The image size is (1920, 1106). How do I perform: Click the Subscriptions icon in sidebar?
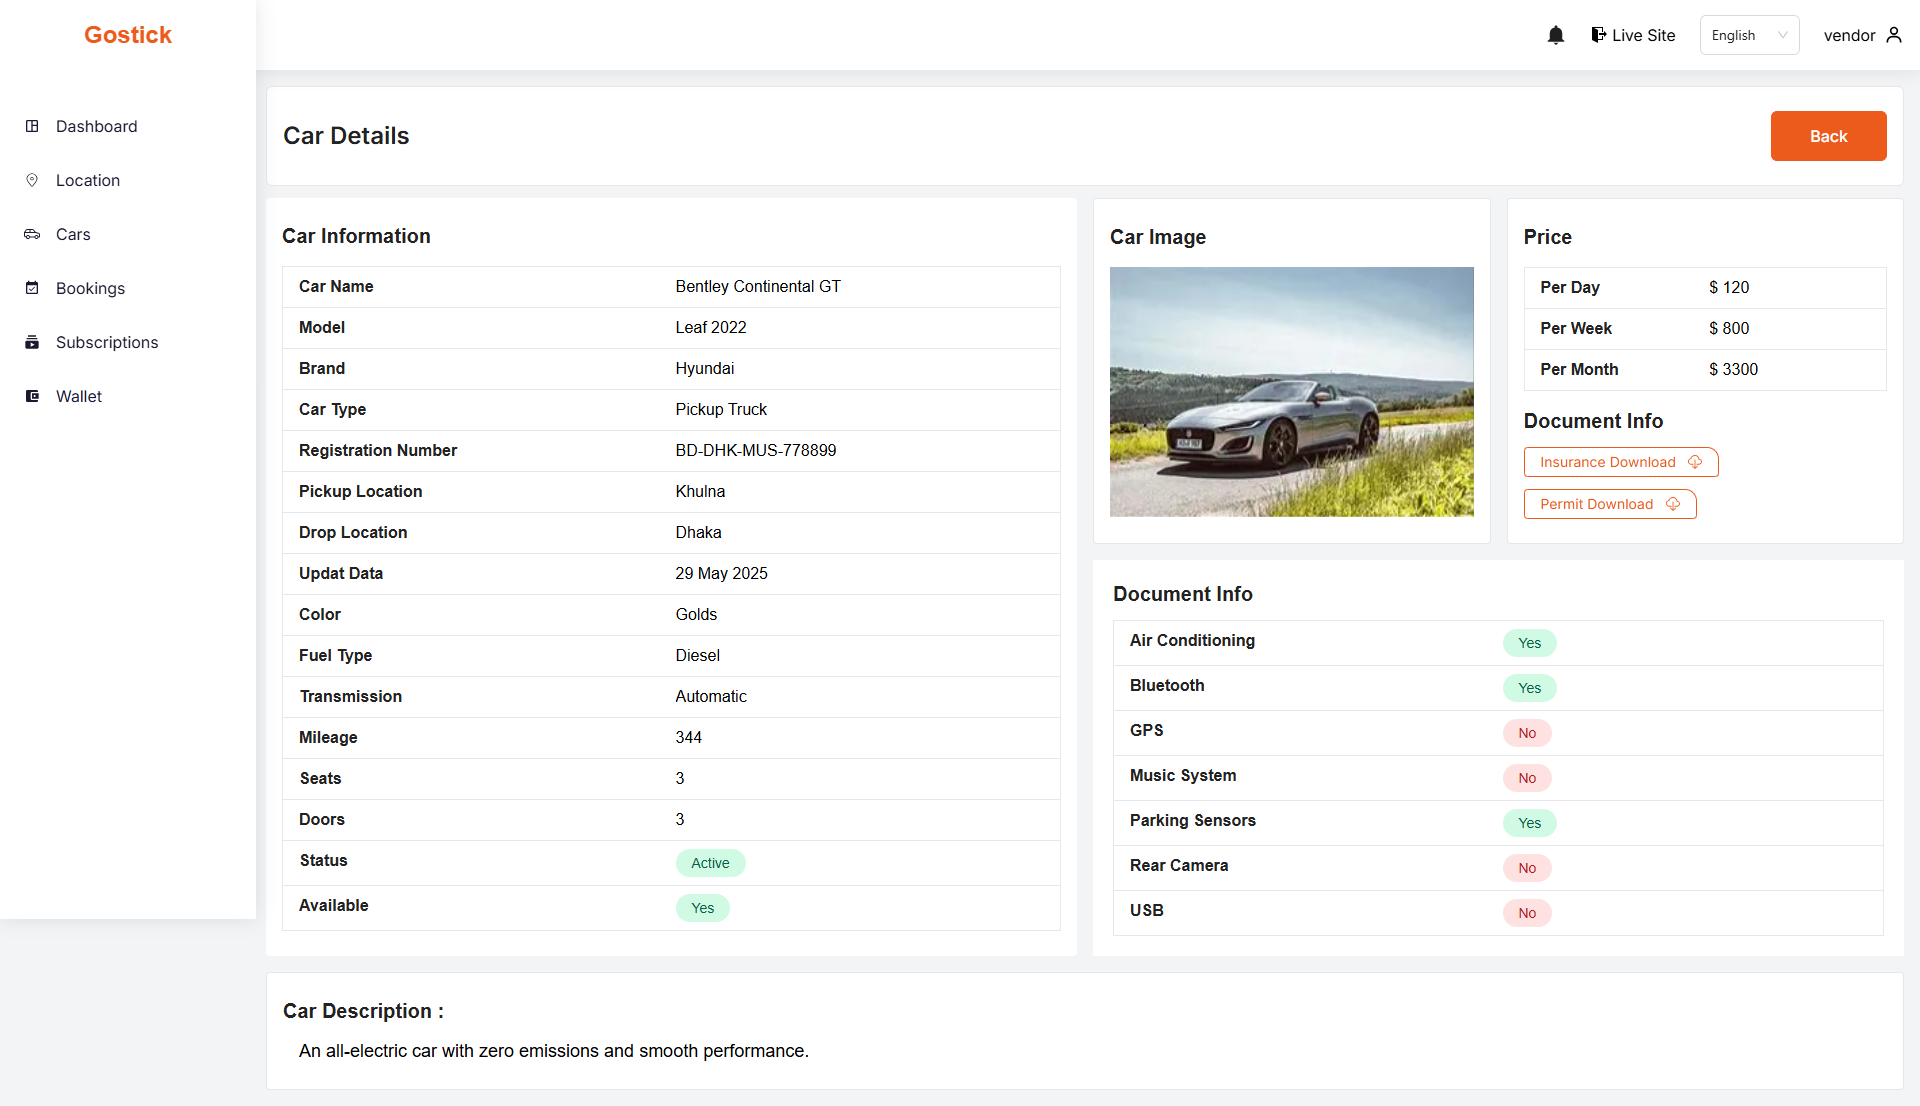coord(32,342)
